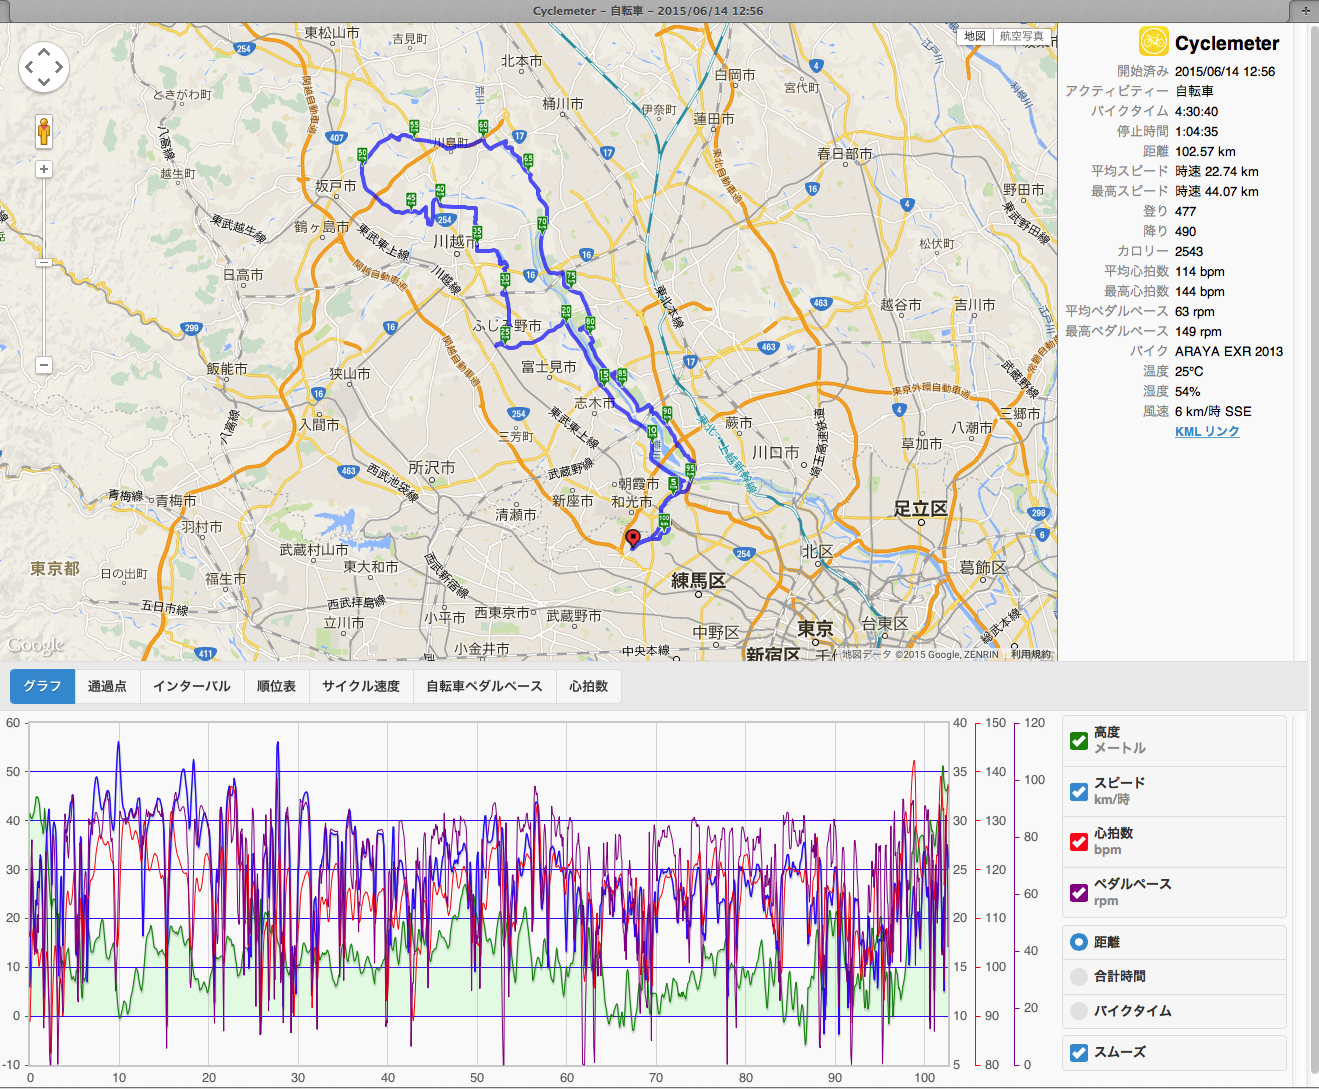
Task: Toggle the ペダルペース cadence graph checkbox
Action: [1079, 893]
